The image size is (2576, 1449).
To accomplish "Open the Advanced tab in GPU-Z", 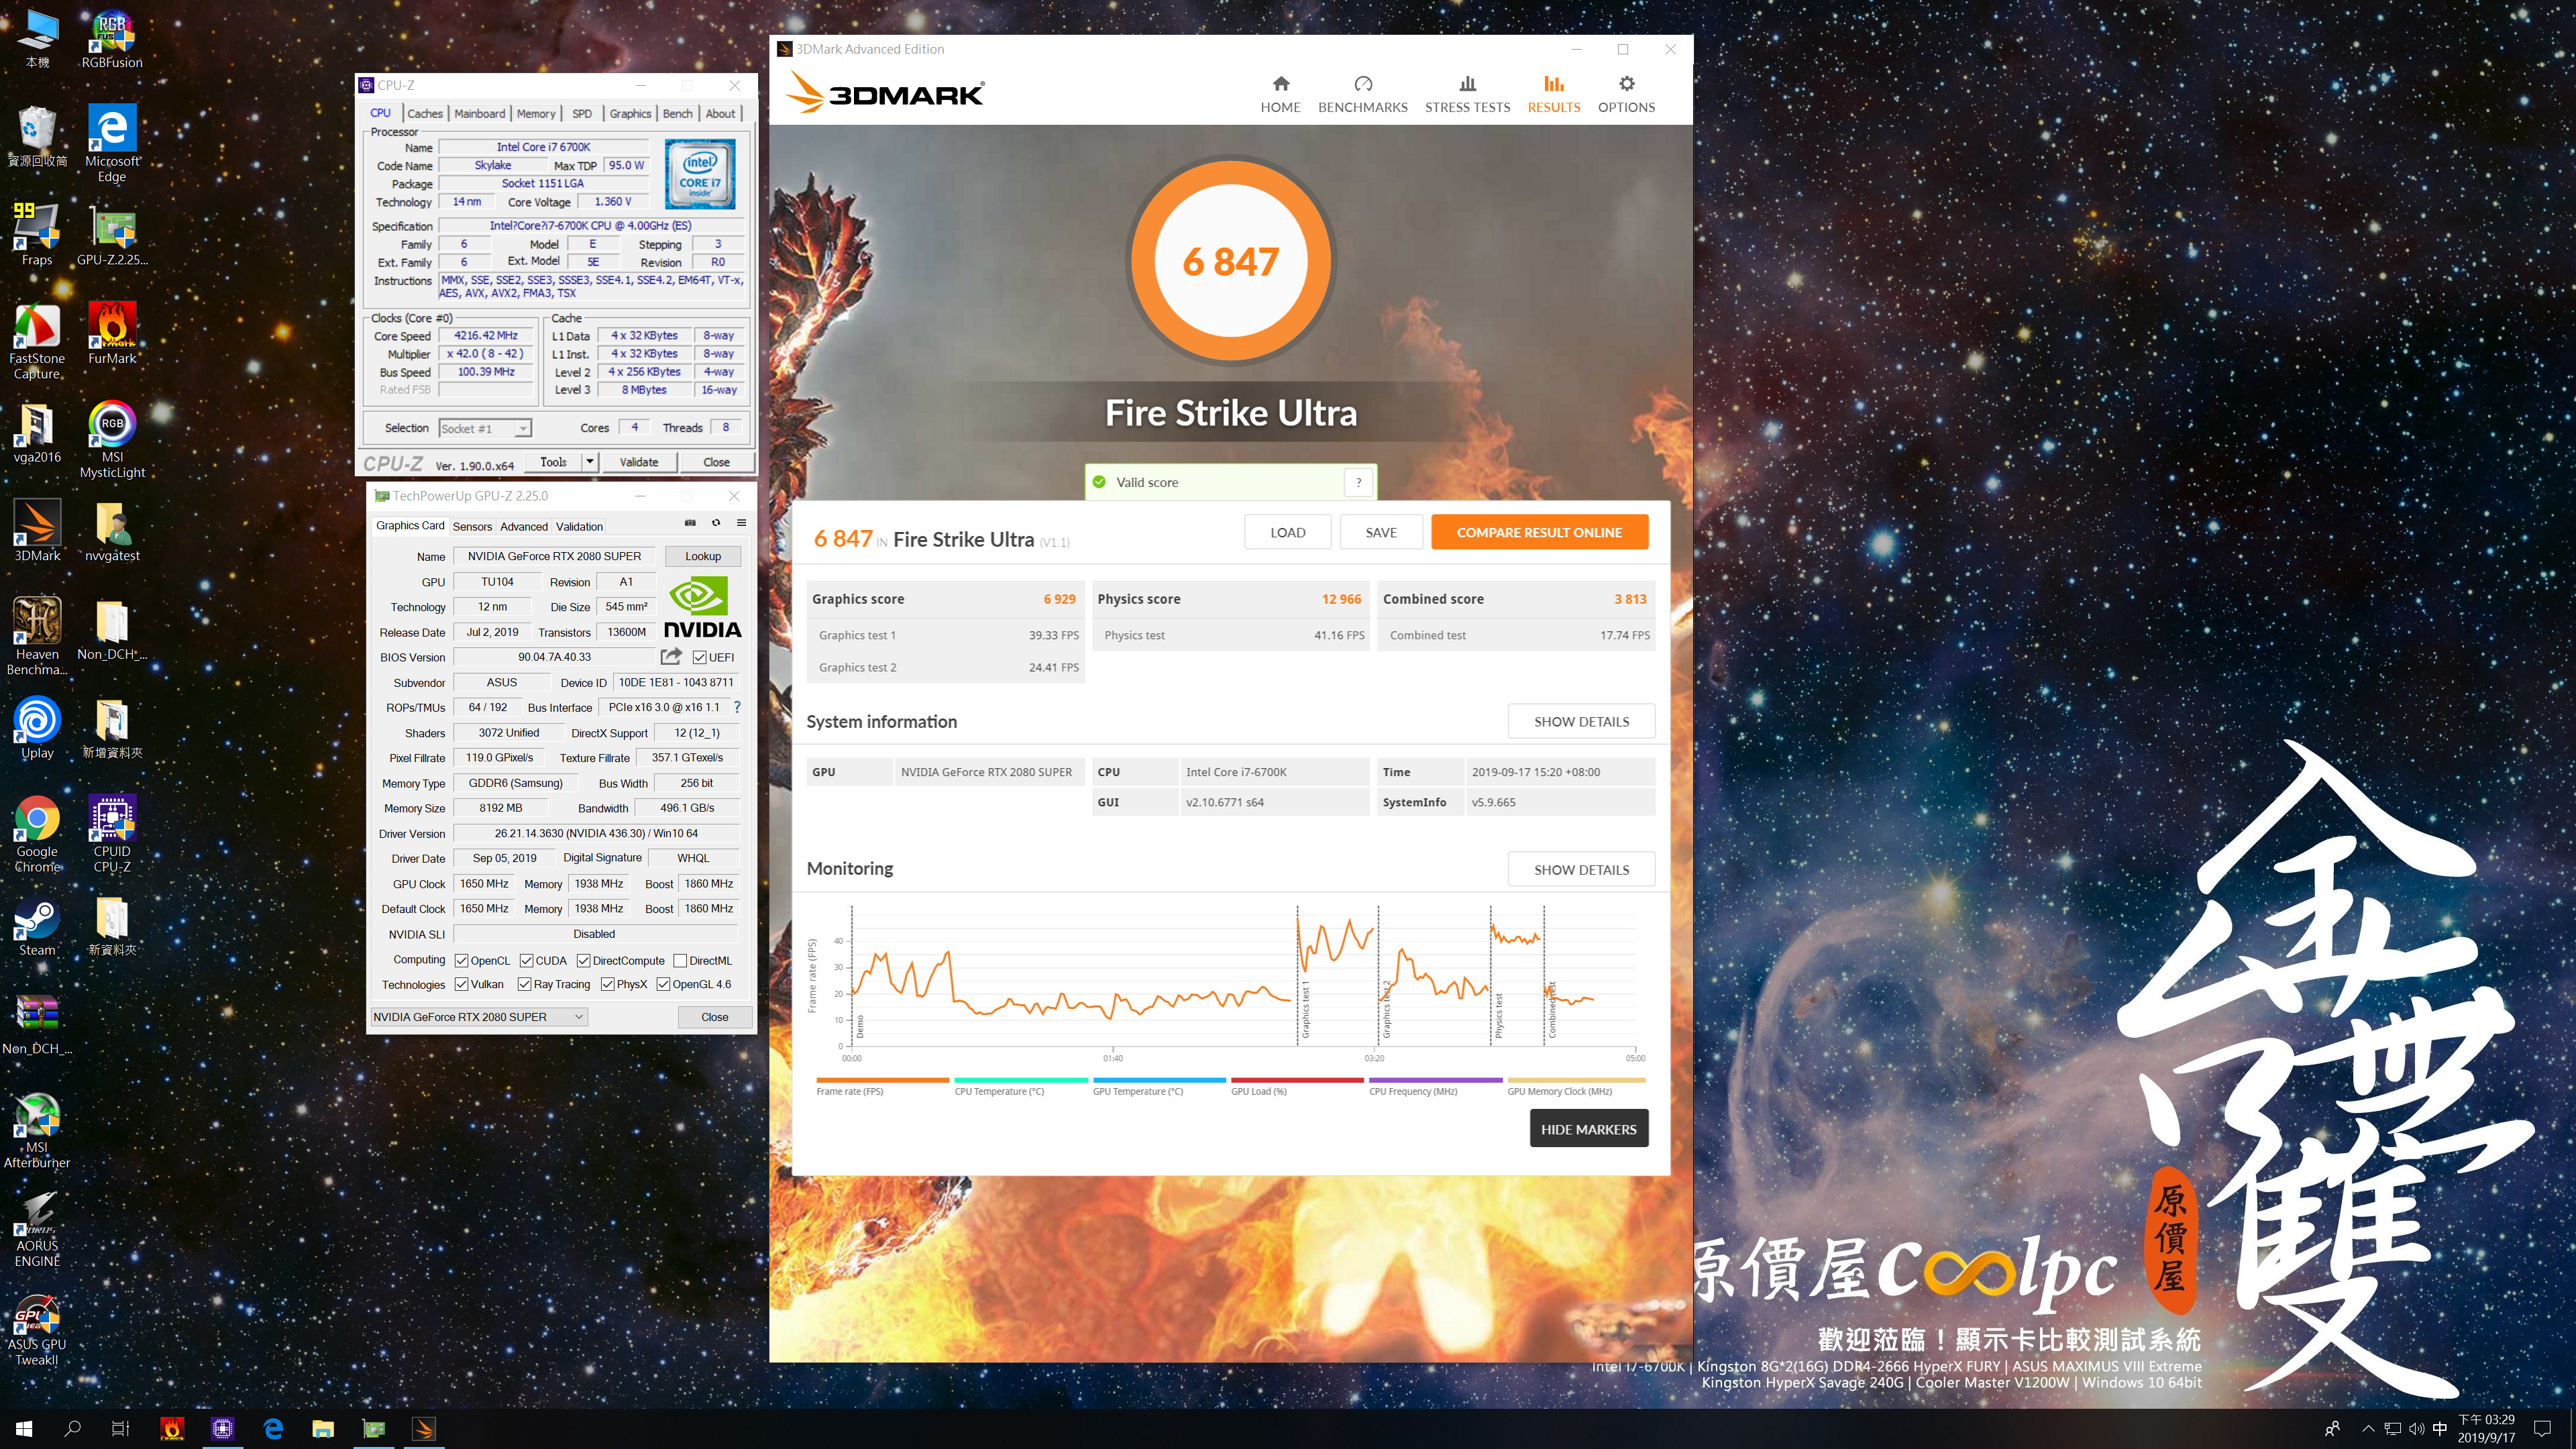I will pos(524,526).
